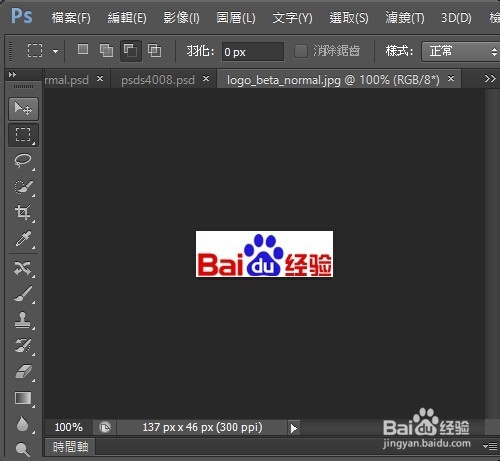
Task: Open the 編輯(E) menu
Action: 127,17
